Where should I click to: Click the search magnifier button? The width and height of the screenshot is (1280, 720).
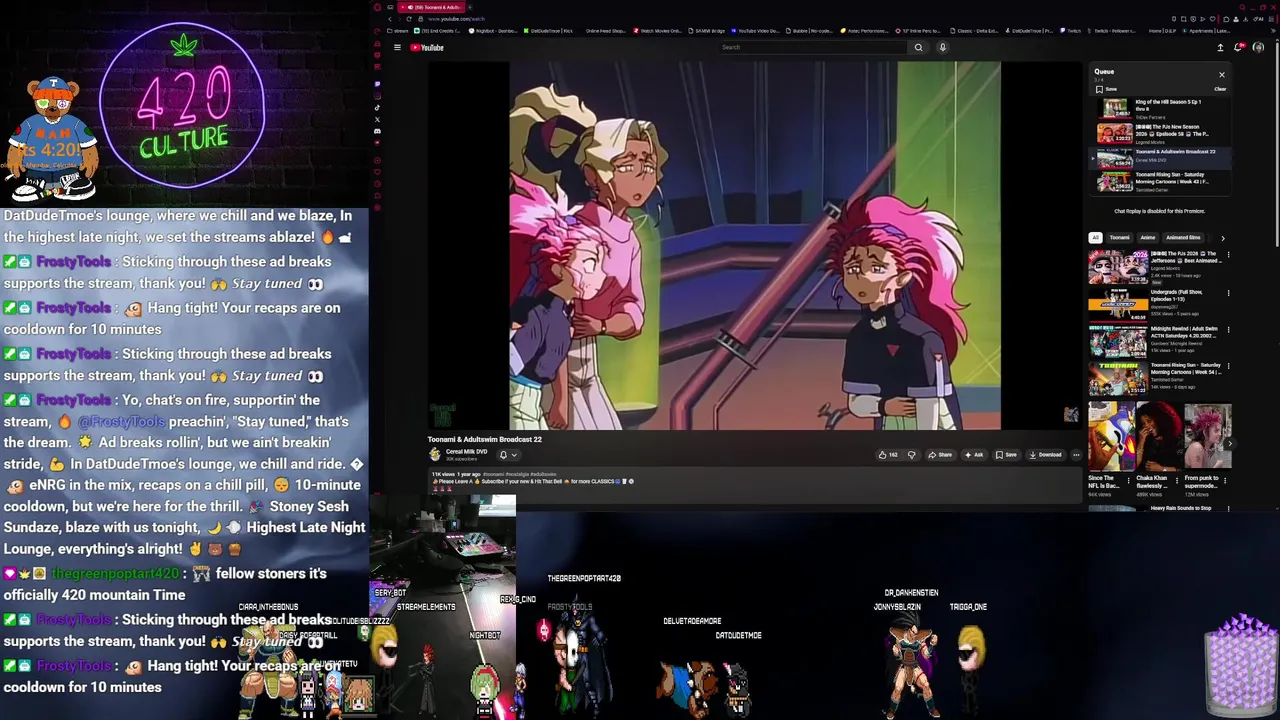[x=918, y=47]
